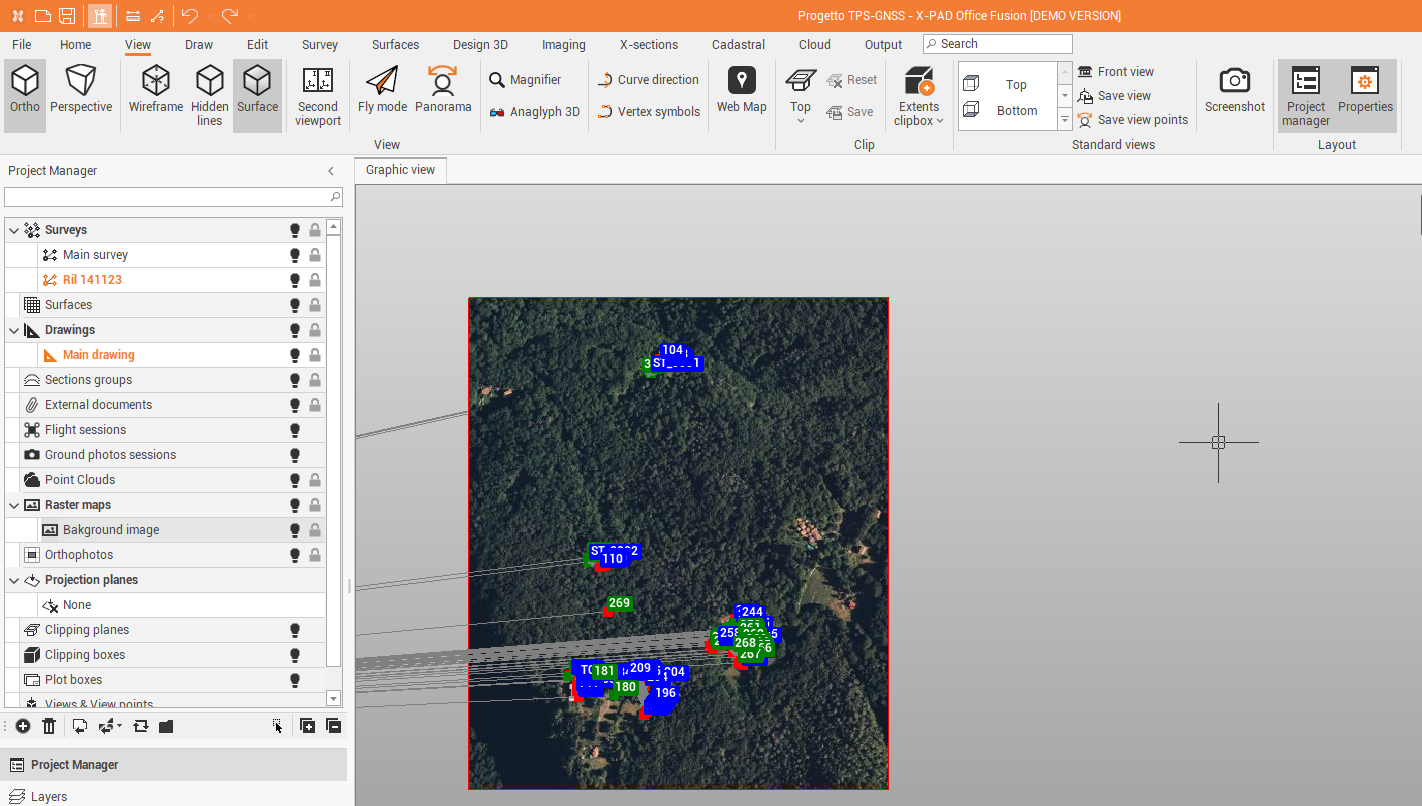Switch to the Cadastral ribbon tab

tap(738, 45)
